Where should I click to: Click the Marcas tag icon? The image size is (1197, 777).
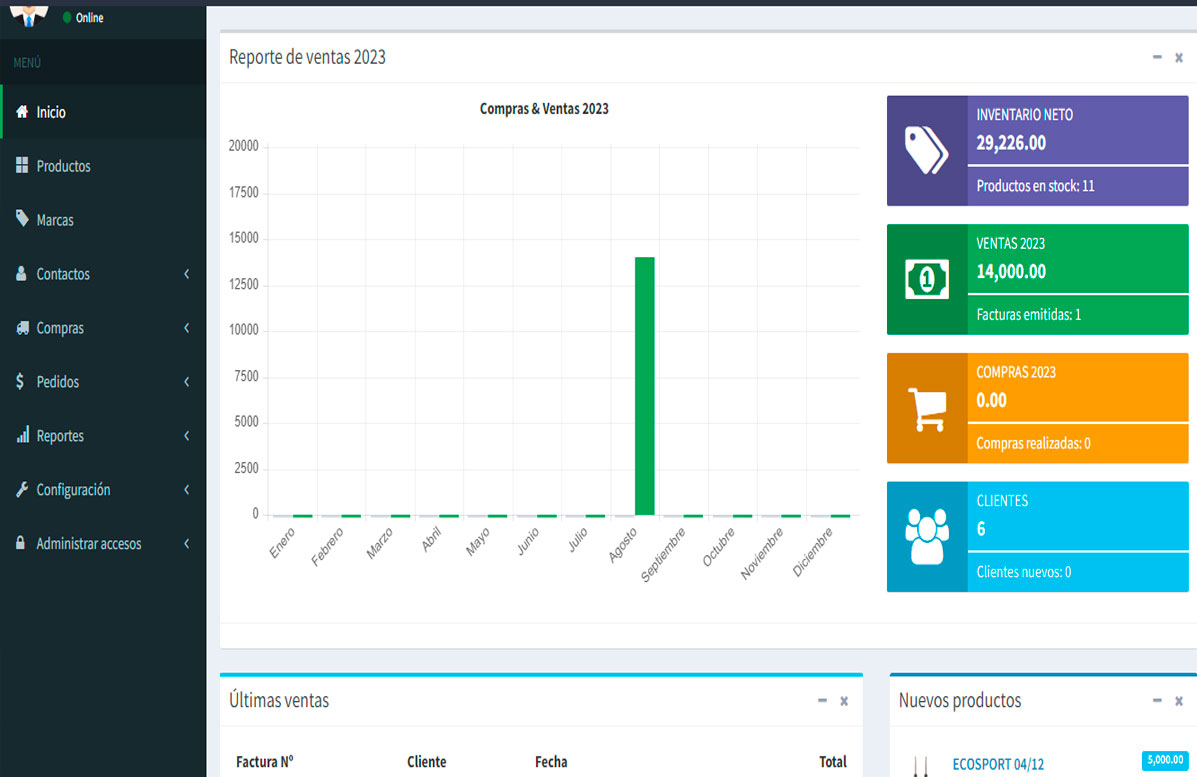(x=22, y=219)
